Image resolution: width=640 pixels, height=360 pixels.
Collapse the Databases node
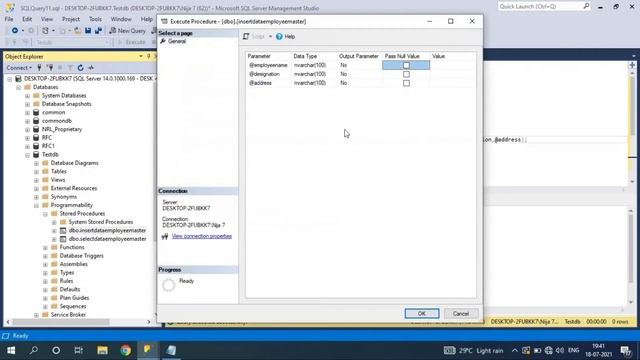[18, 87]
